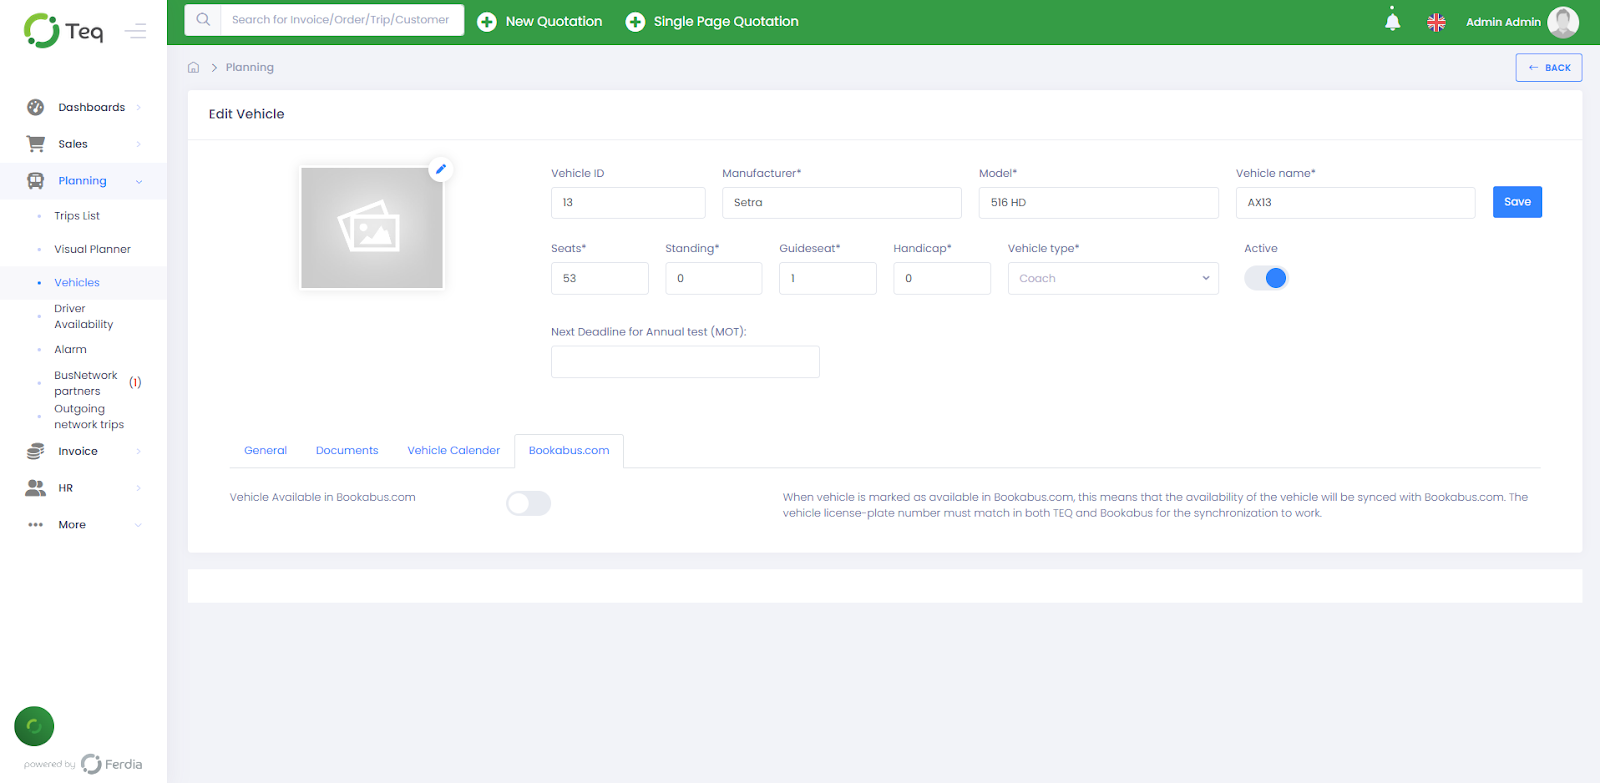Click the Manufacturer input field
The width and height of the screenshot is (1600, 783).
click(842, 203)
